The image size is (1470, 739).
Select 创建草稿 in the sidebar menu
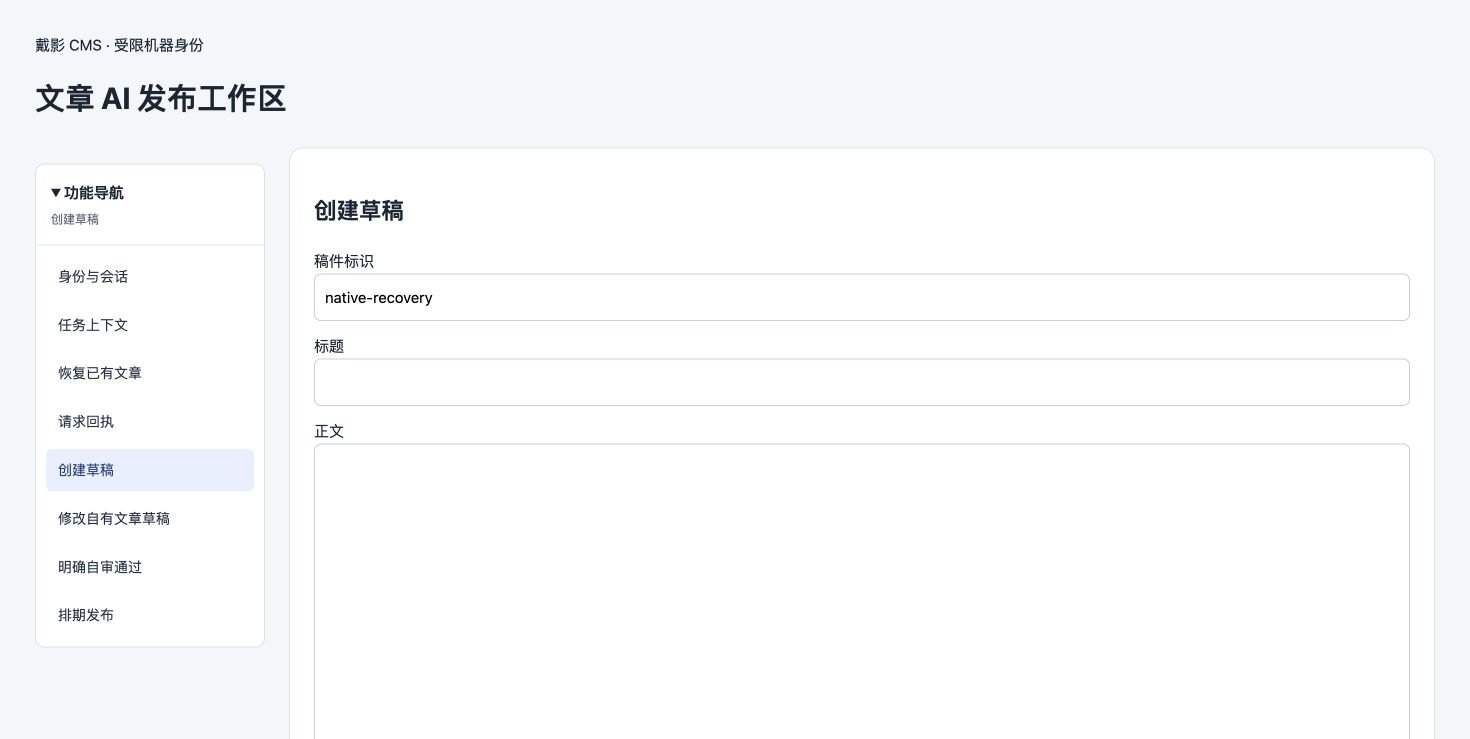point(150,470)
